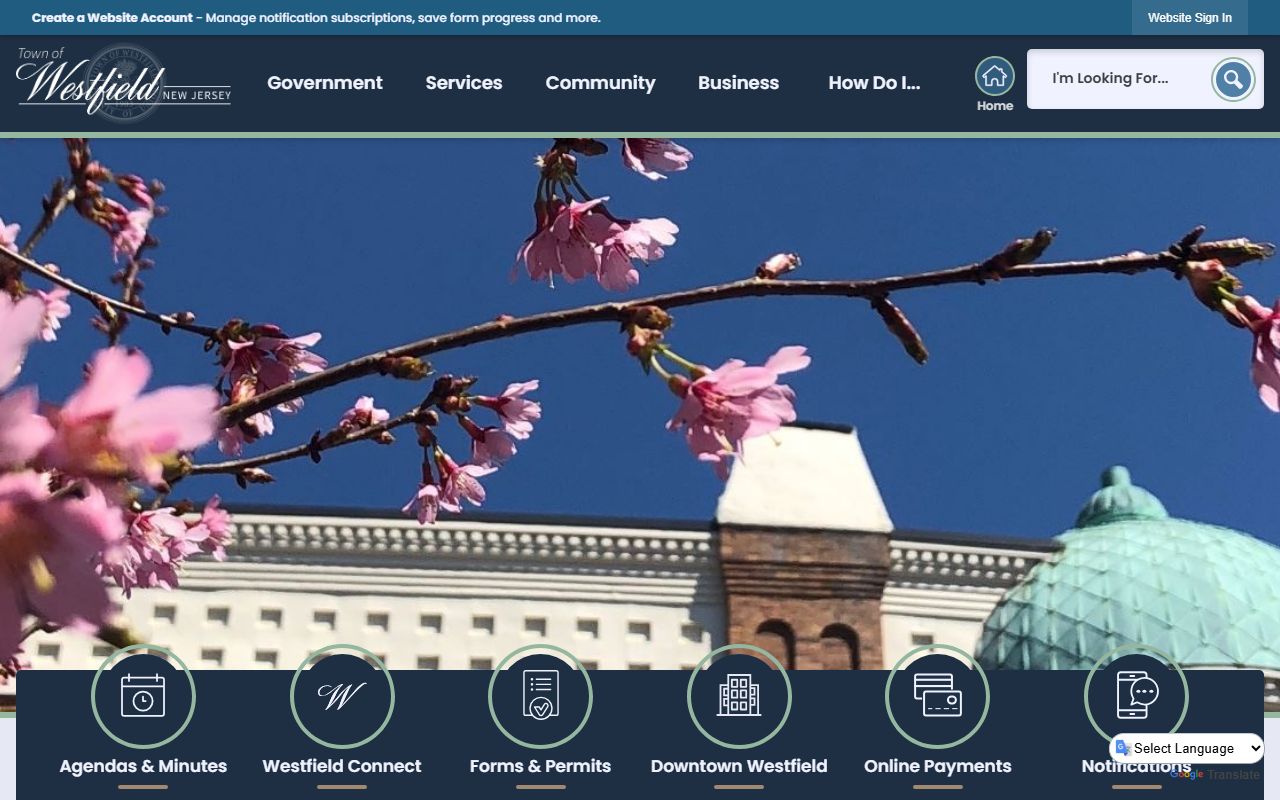This screenshot has width=1280, height=800.
Task: Open Forms & Permits checklist icon
Action: (540, 696)
